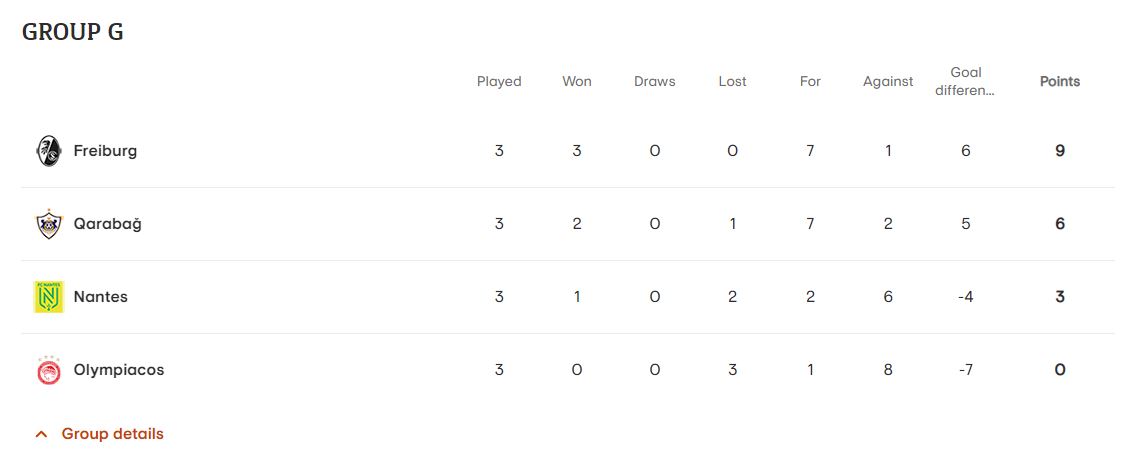The image size is (1127, 456).
Task: Collapse the Group details chevron arrow
Action: [x=41, y=434]
